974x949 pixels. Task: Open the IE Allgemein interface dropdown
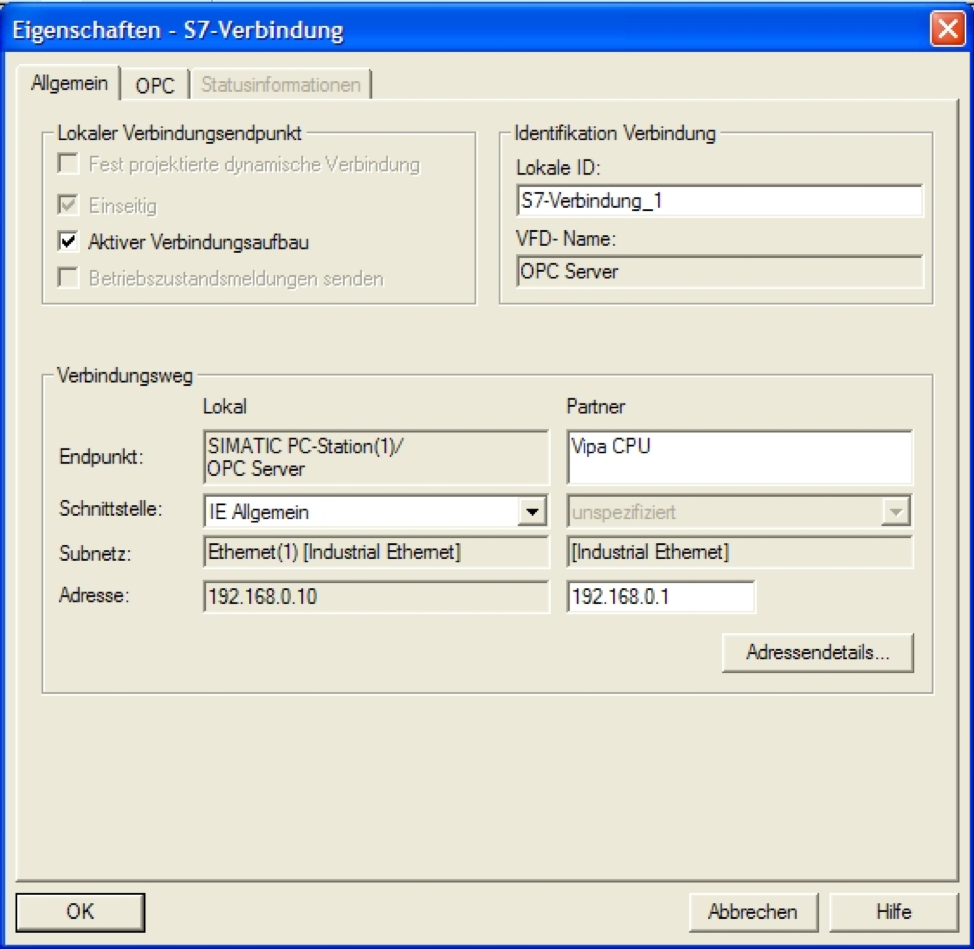pyautogui.click(x=528, y=512)
